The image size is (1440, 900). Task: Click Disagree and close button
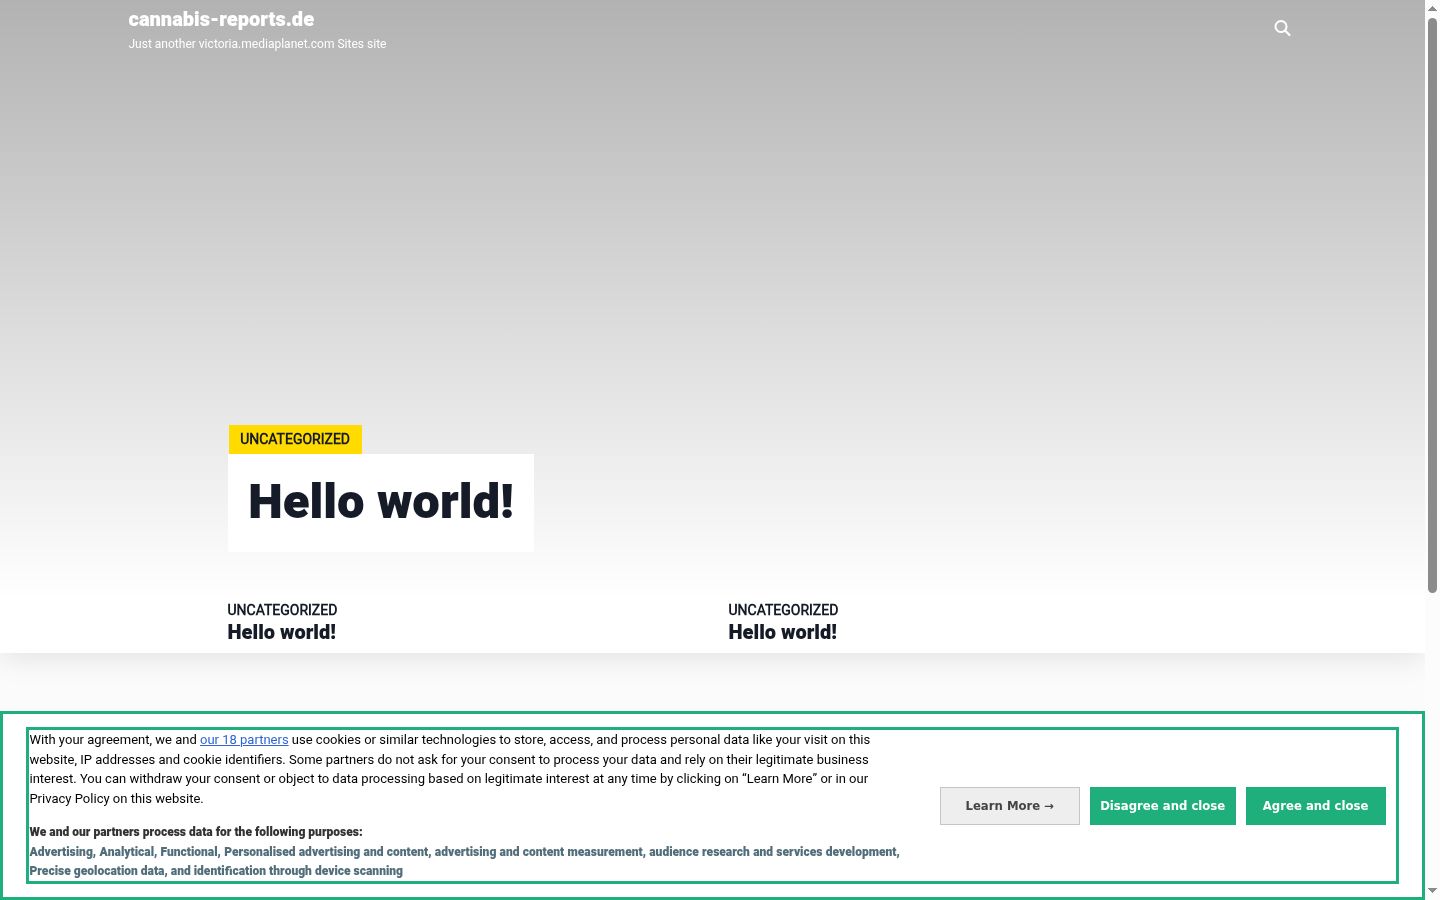point(1163,806)
